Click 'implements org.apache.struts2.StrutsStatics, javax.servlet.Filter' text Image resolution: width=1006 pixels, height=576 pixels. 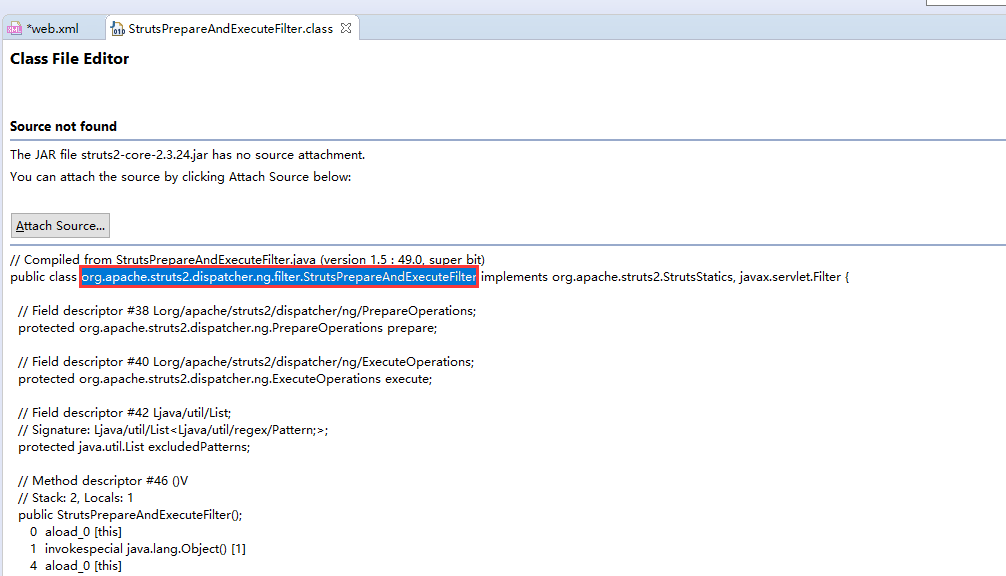(x=661, y=277)
